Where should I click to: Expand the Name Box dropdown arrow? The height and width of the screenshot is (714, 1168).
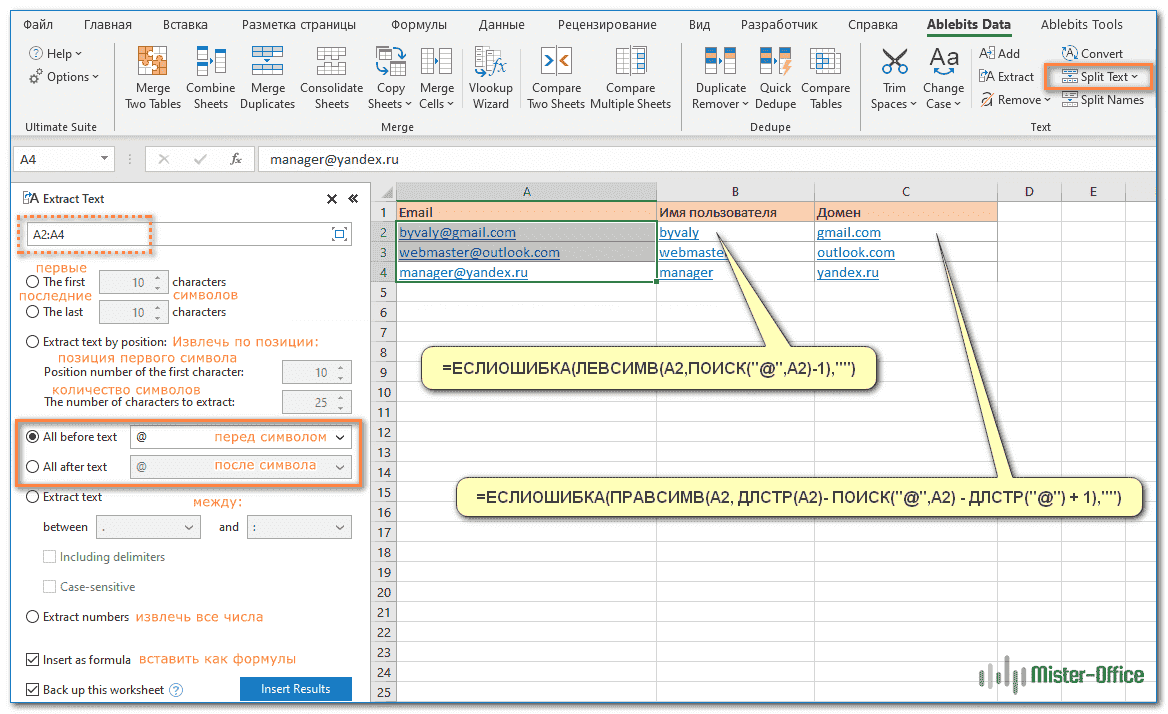[x=105, y=159]
